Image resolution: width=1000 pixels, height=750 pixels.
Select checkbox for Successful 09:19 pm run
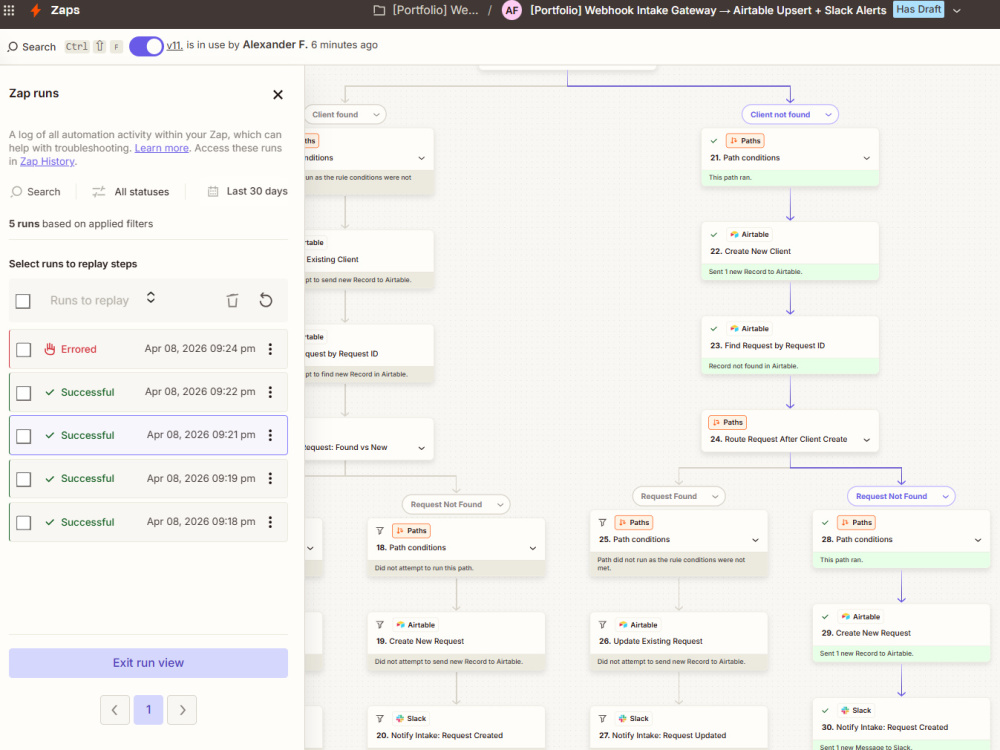click(x=24, y=479)
